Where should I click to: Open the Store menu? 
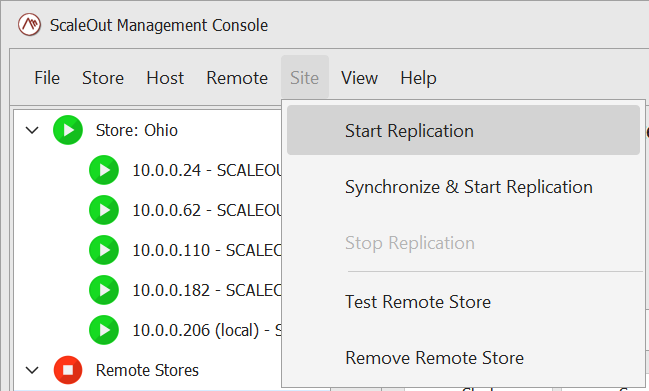(103, 78)
